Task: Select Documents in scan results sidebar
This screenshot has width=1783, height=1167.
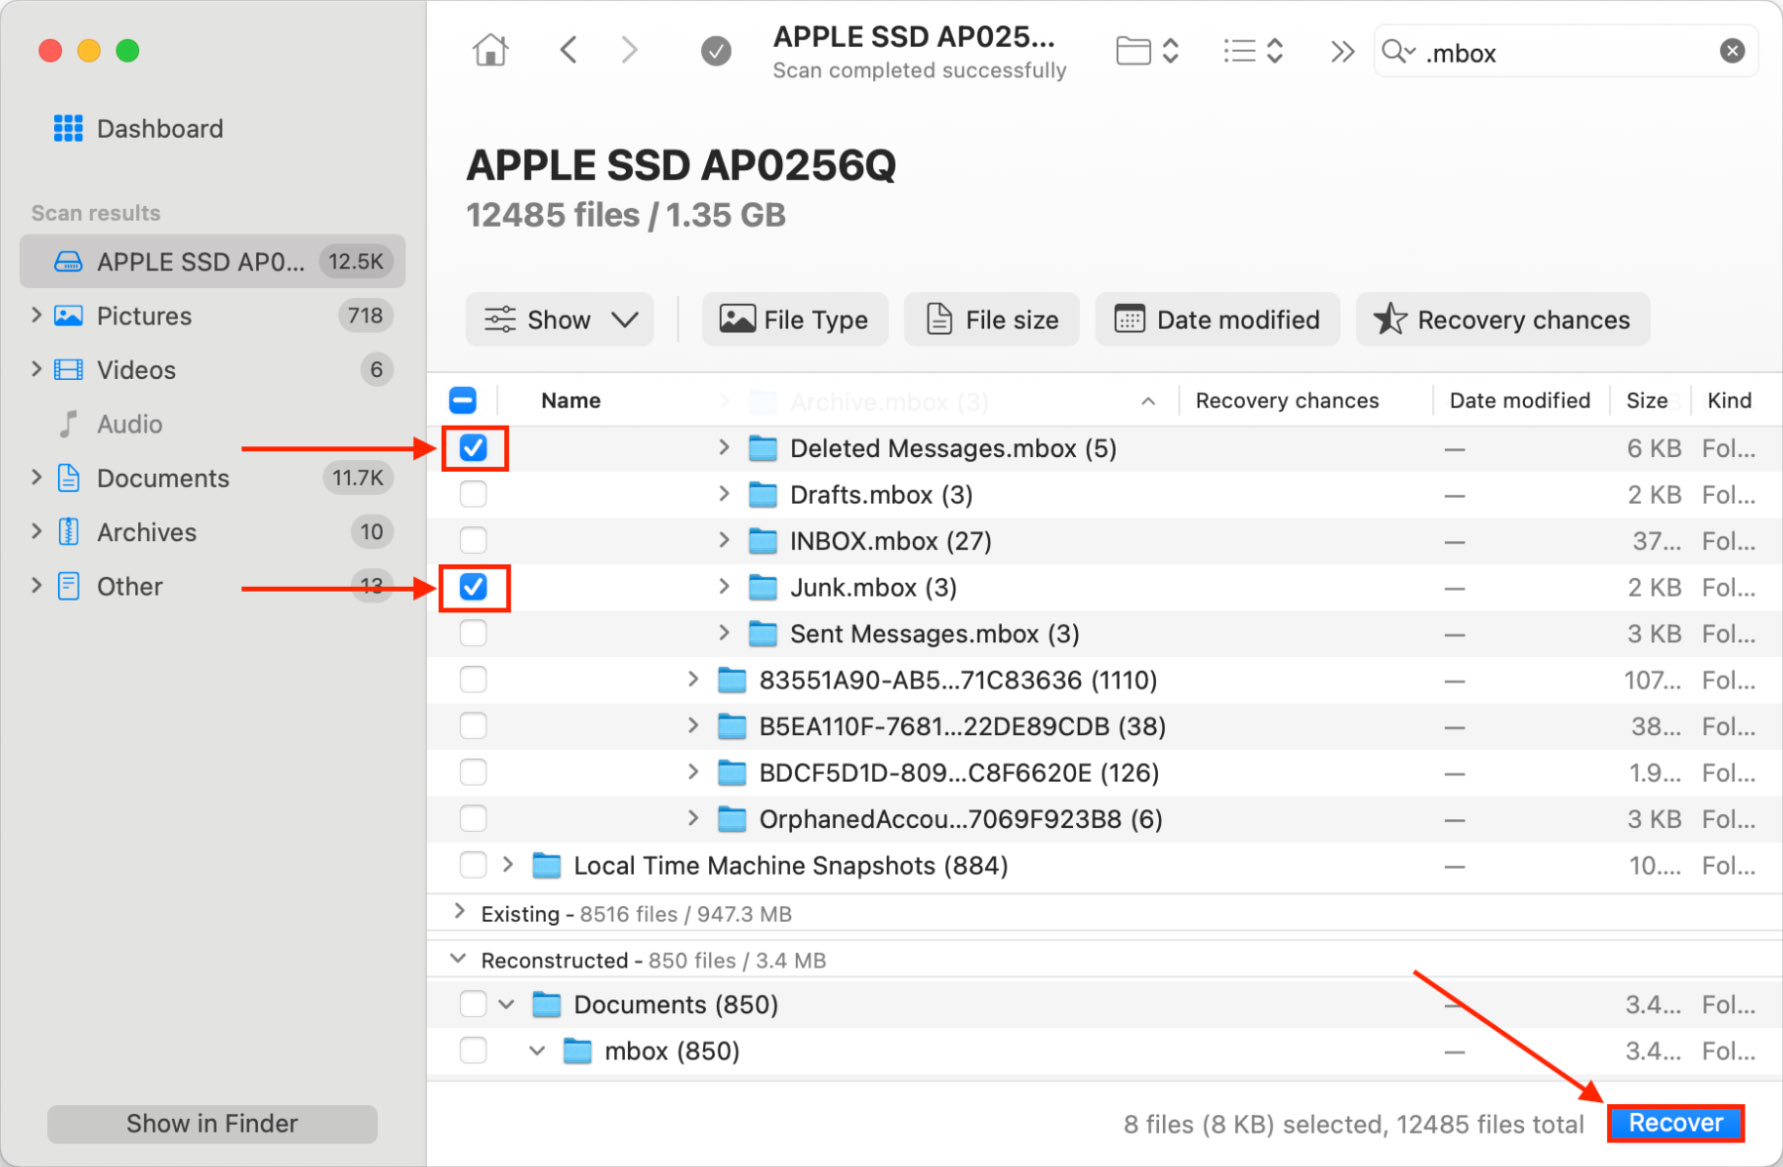Action: coord(163,478)
